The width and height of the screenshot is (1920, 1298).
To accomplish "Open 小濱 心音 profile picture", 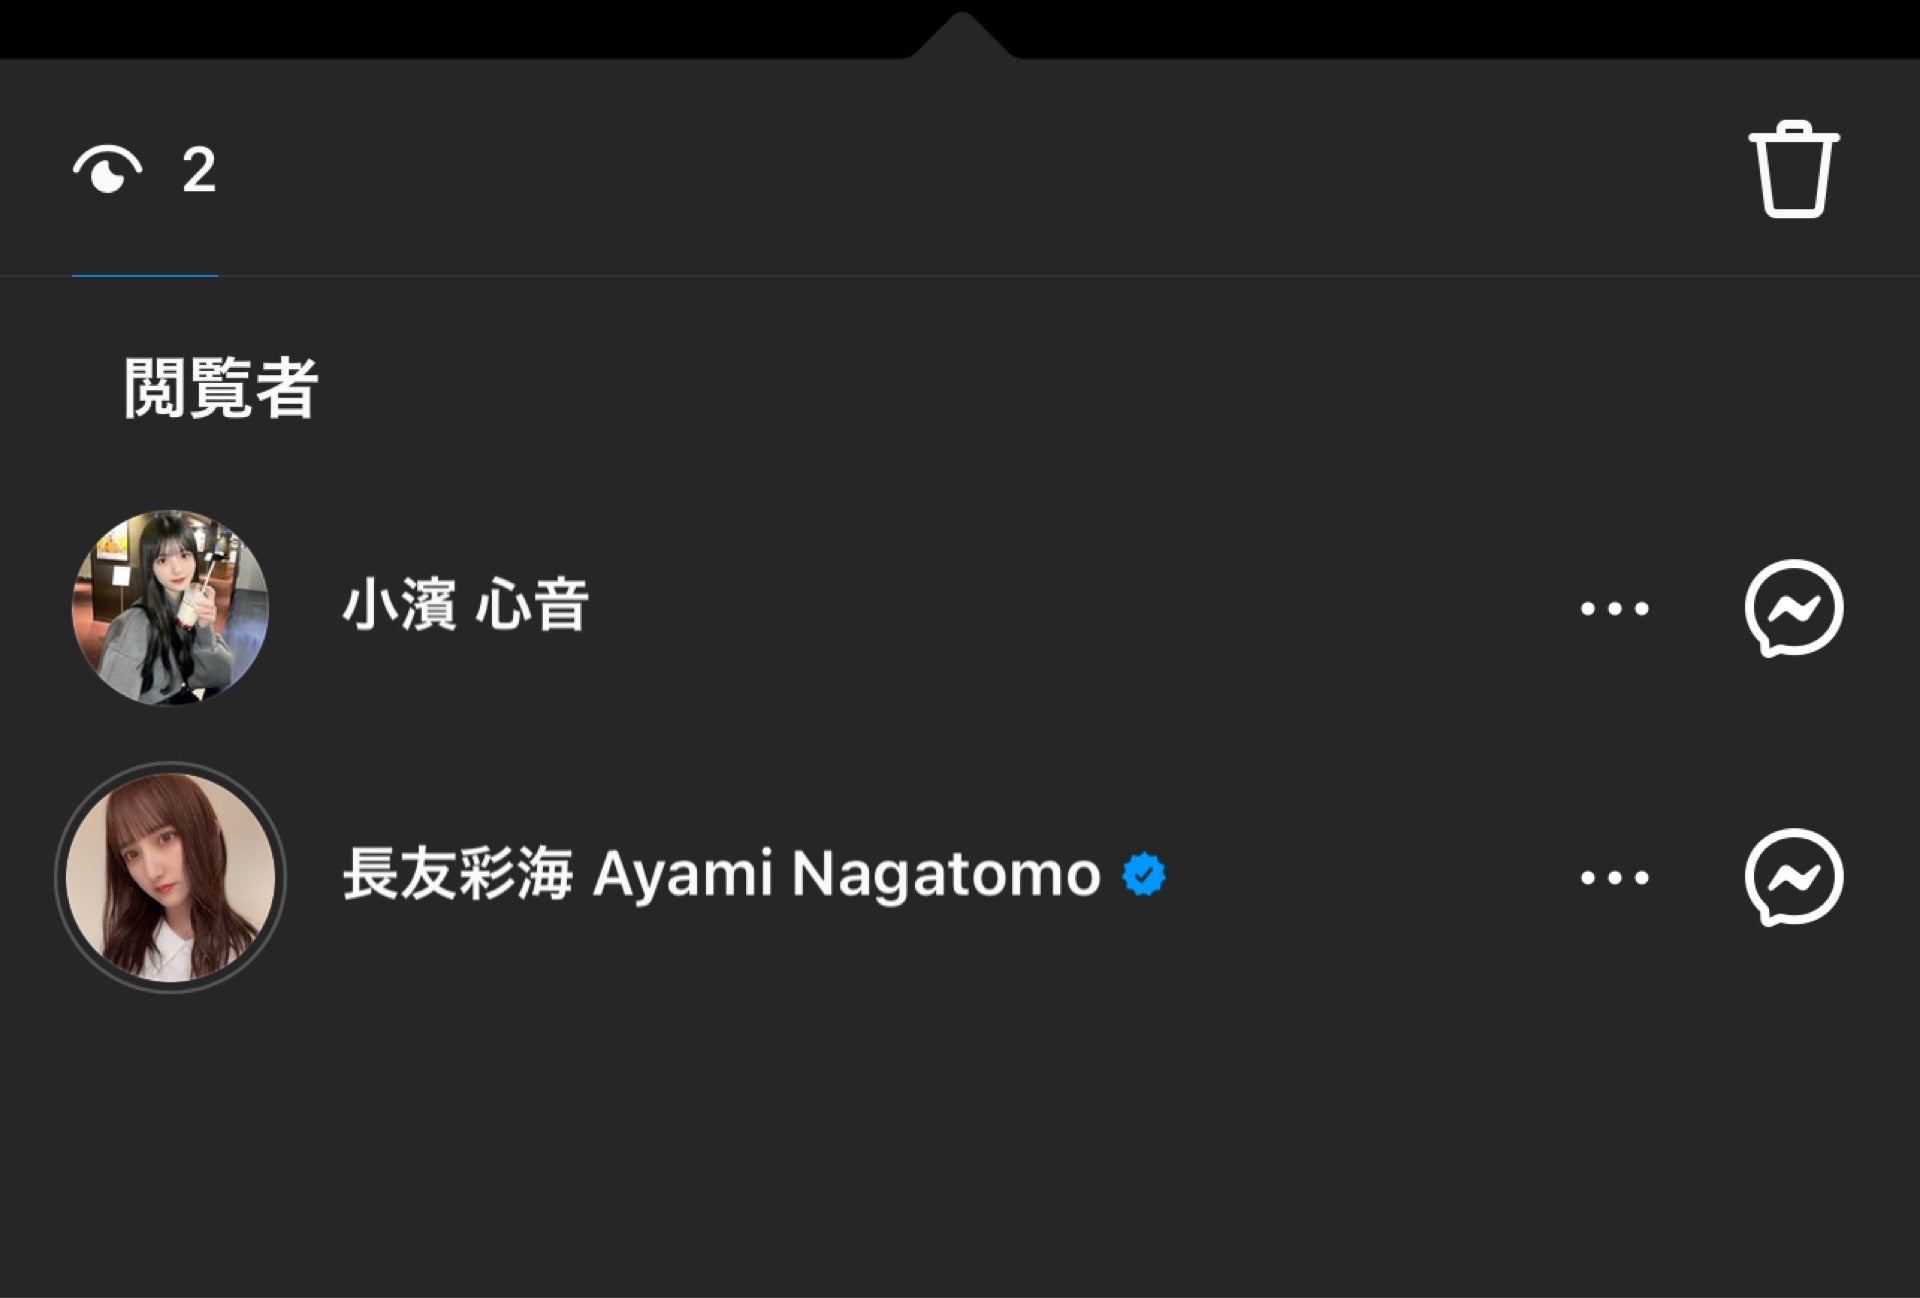I will click(171, 608).
